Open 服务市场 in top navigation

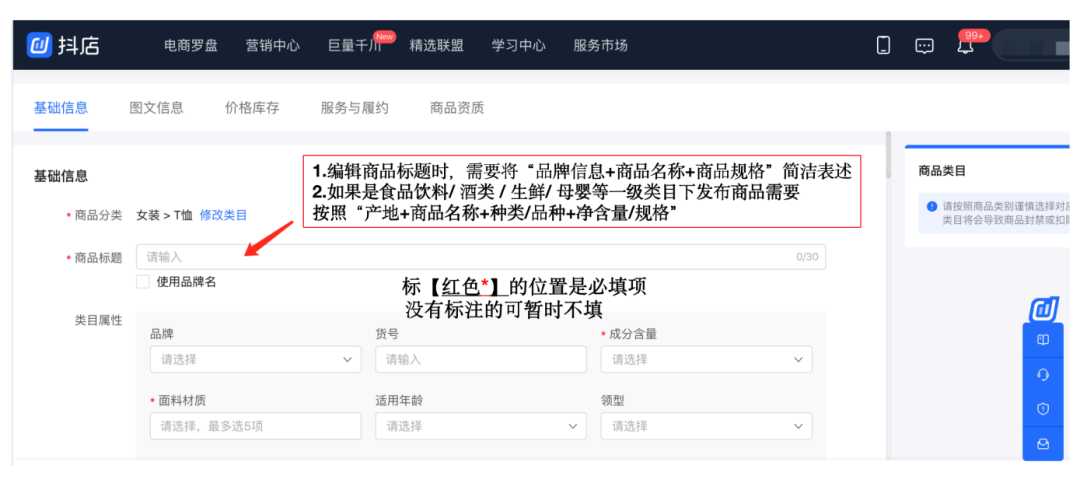601,45
